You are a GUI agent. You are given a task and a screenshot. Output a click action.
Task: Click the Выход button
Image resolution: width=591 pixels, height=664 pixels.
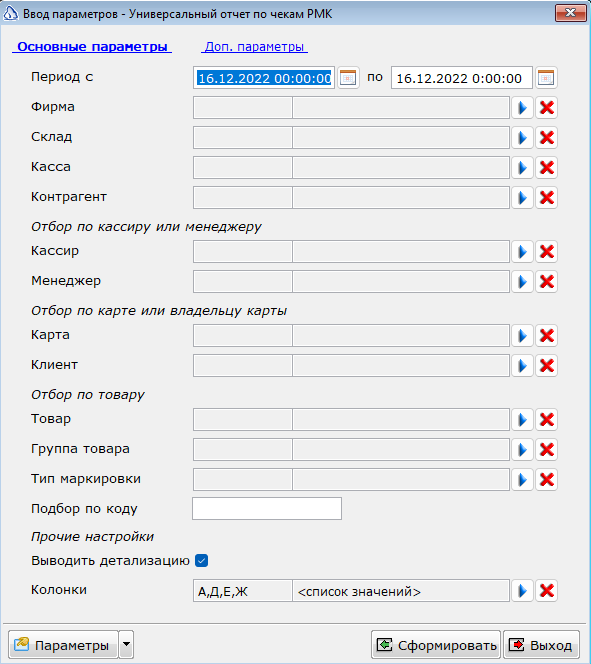point(541,645)
